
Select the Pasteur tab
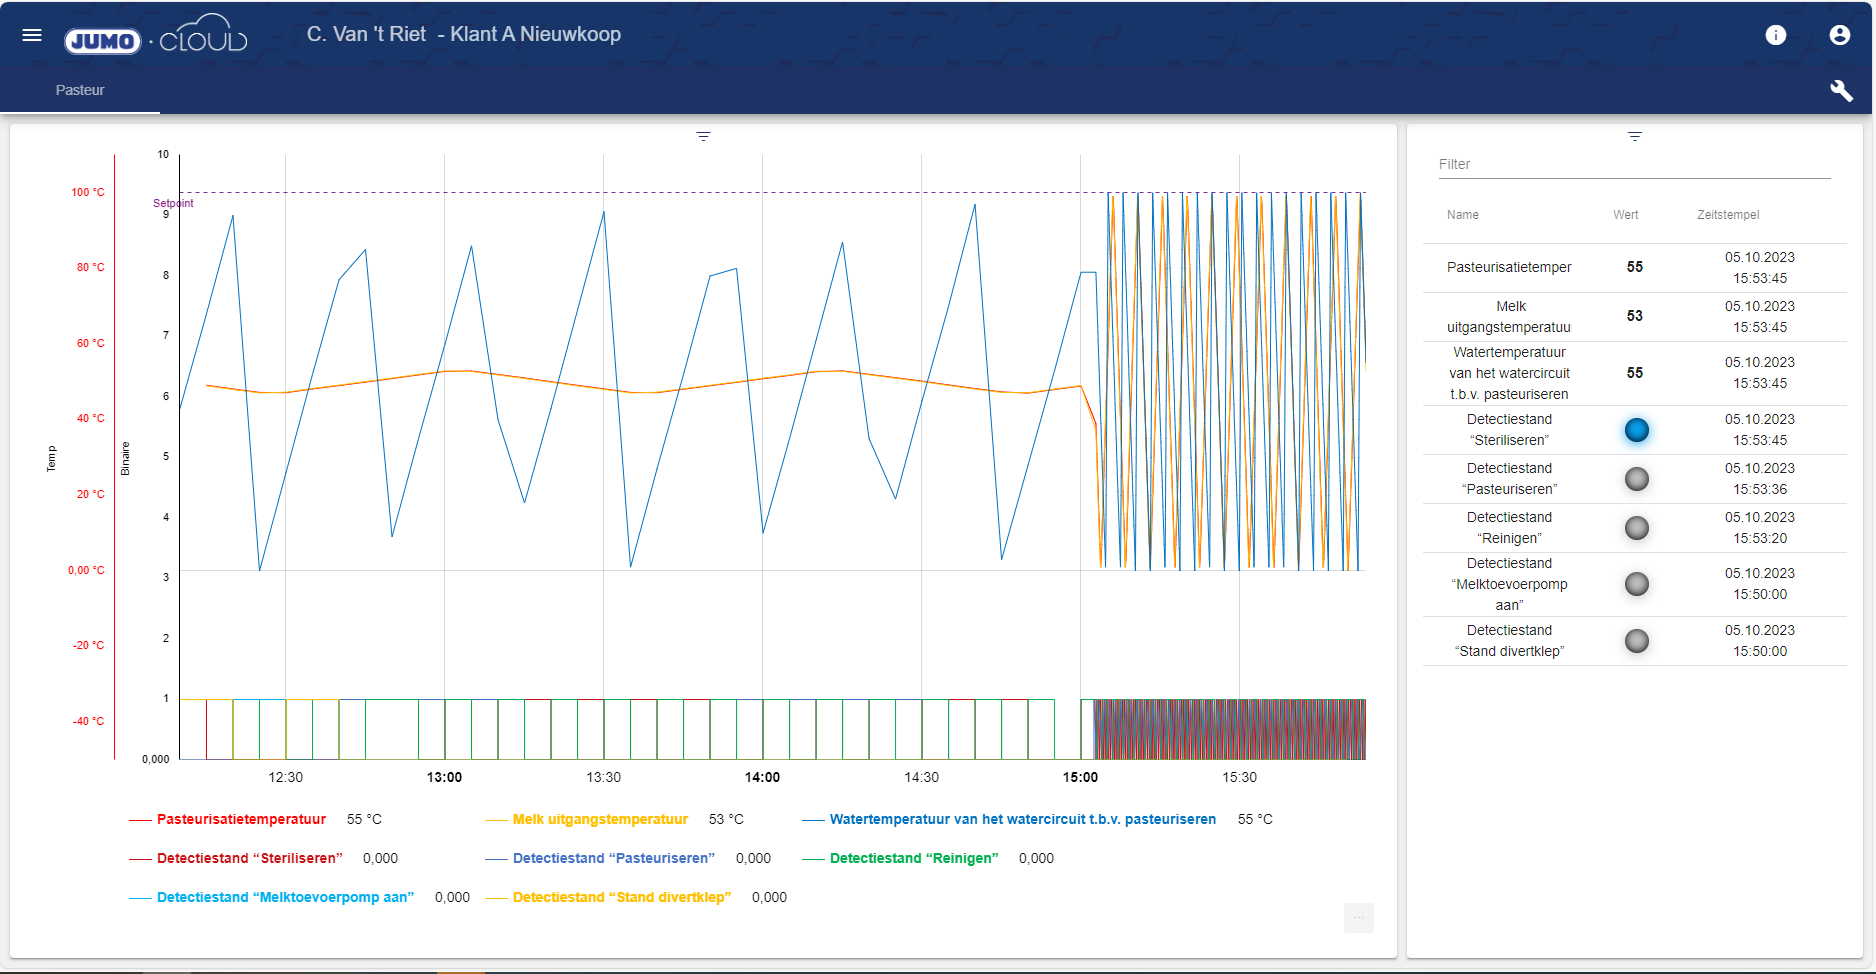pyautogui.click(x=80, y=90)
